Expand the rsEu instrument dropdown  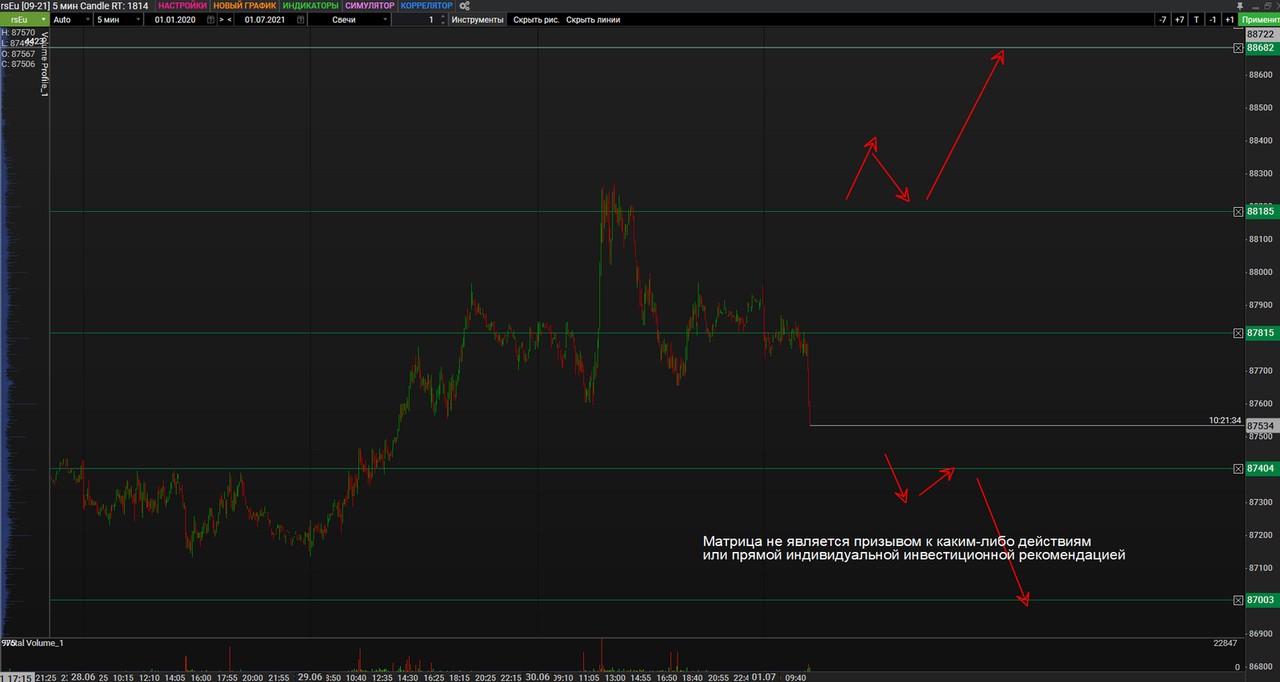tap(24, 19)
